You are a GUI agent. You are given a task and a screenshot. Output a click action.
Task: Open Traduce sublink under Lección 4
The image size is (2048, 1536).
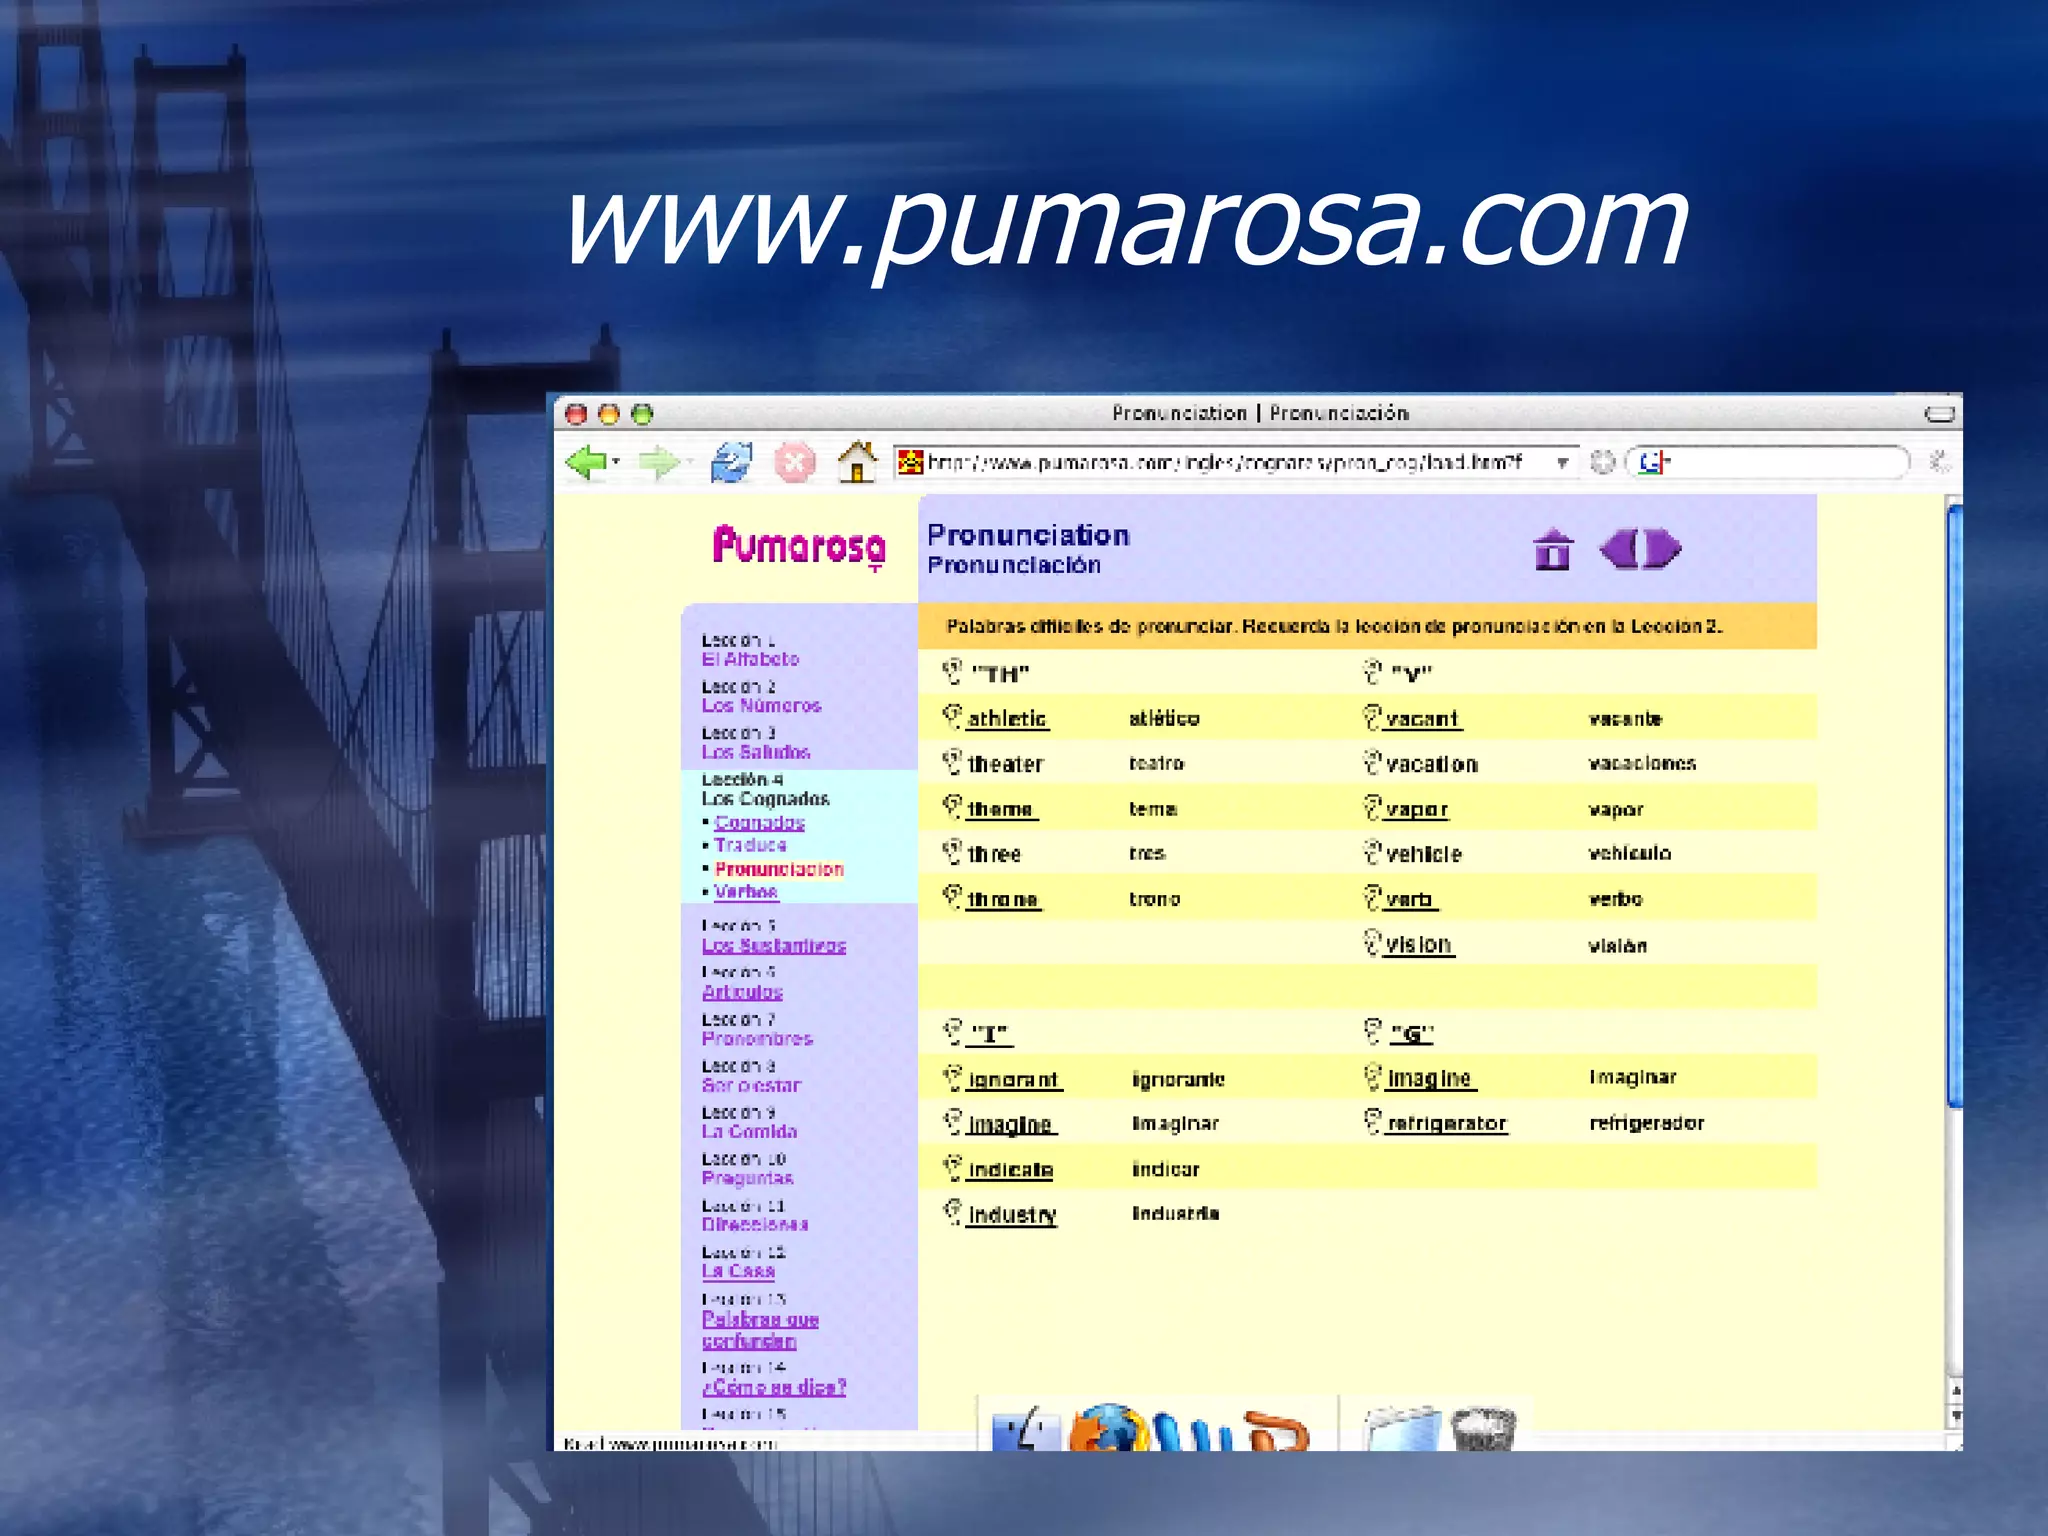(750, 845)
